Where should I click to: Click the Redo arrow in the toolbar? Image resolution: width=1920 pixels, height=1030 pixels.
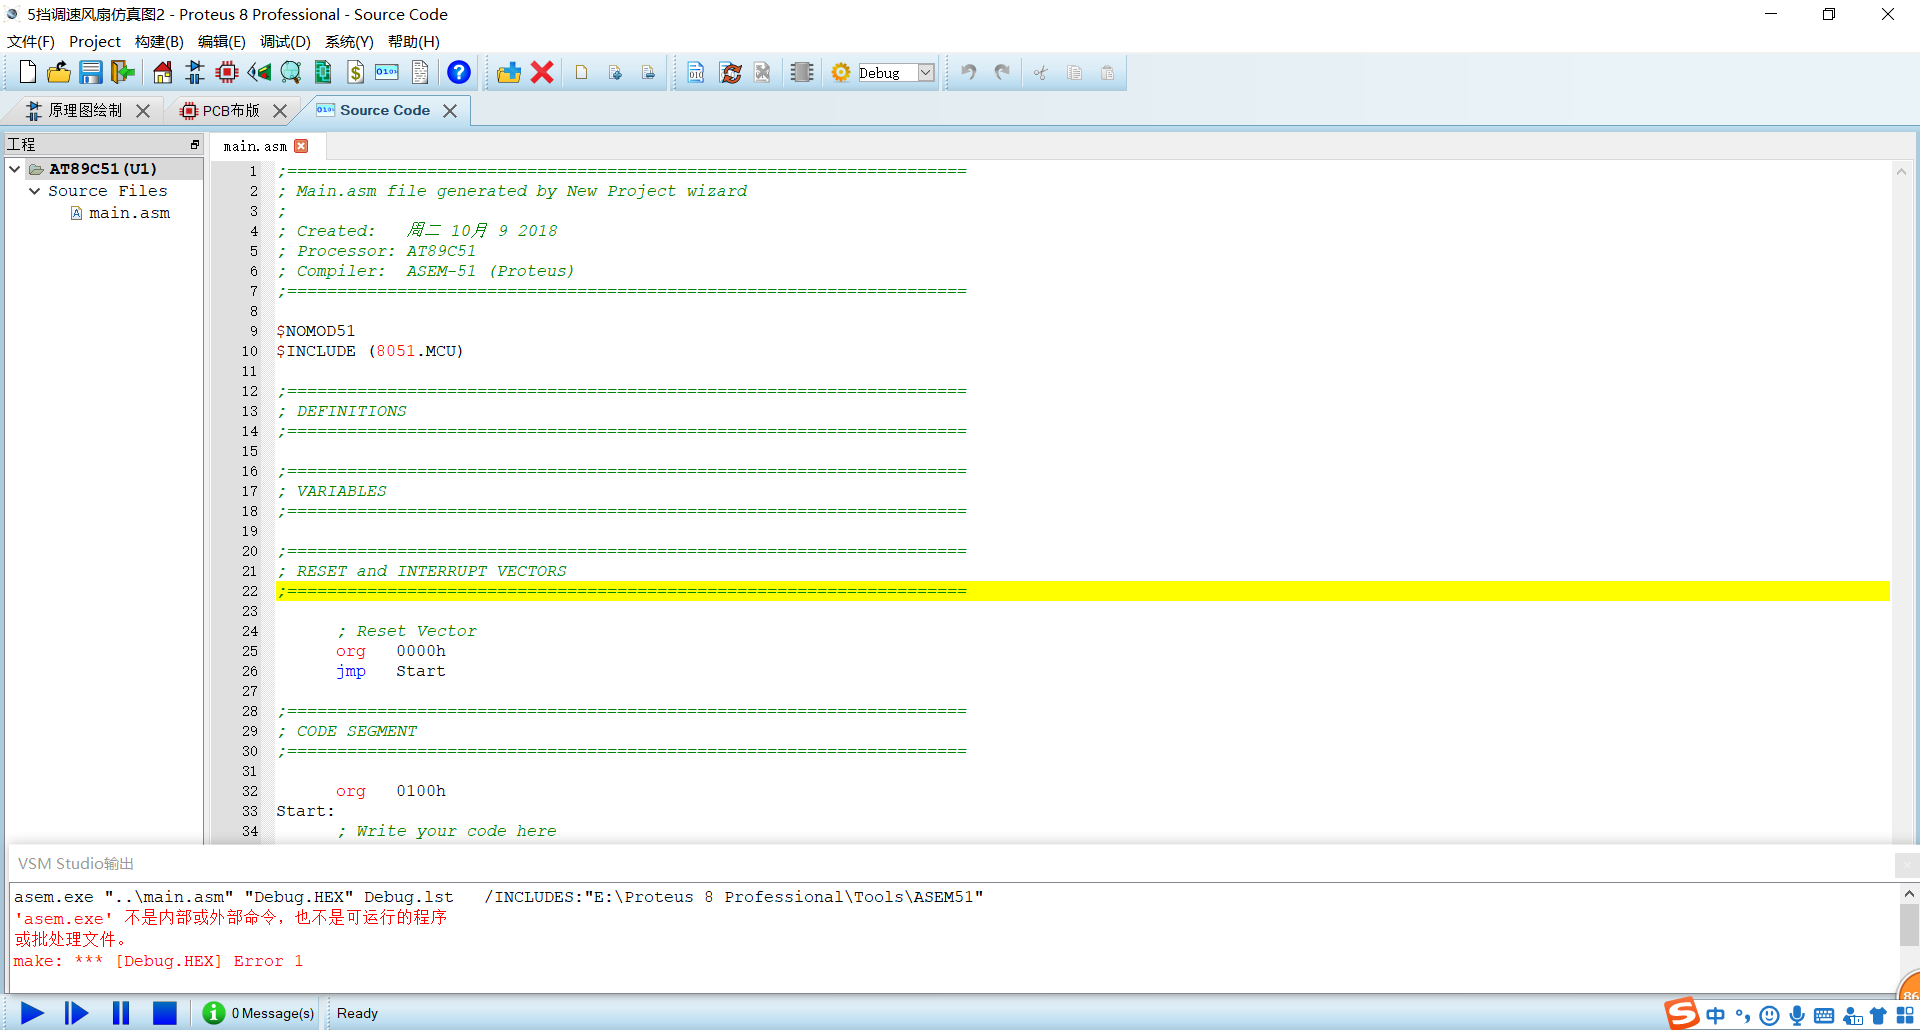coord(1002,72)
